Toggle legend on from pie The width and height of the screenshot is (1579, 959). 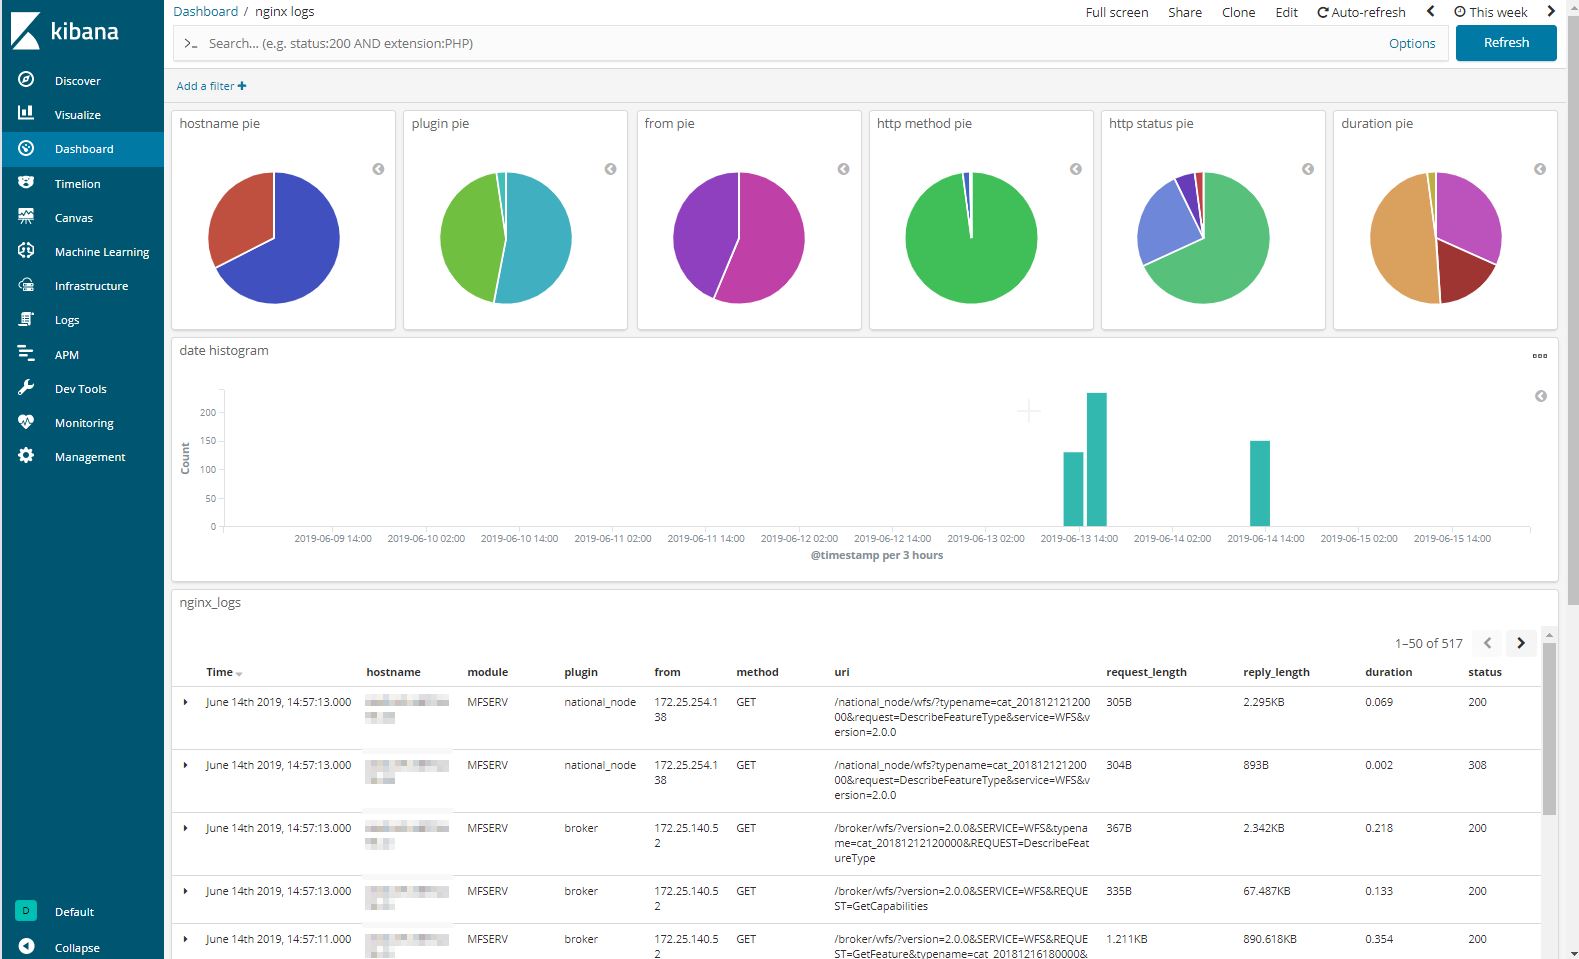click(x=843, y=169)
